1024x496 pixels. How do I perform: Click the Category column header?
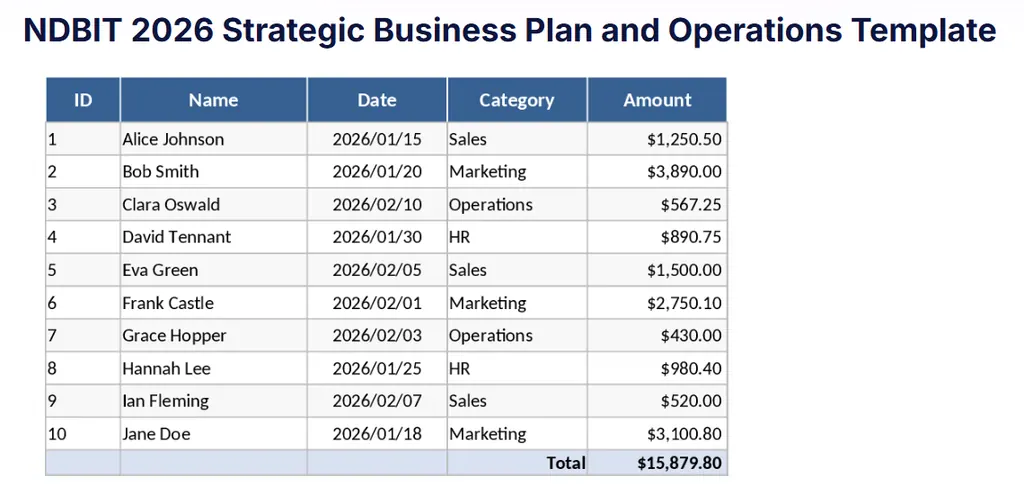click(516, 100)
